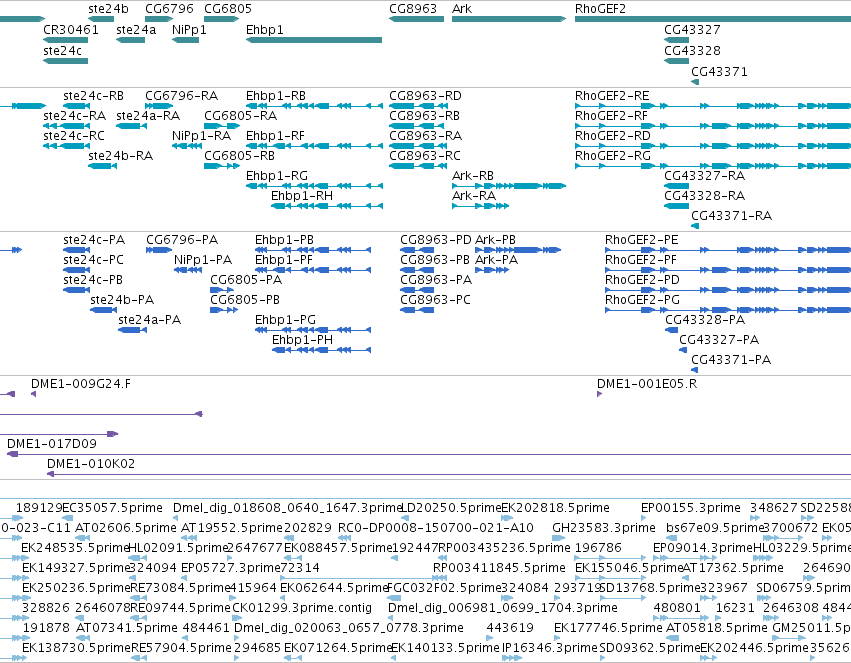Open protein CG43328-PA

click(705, 320)
